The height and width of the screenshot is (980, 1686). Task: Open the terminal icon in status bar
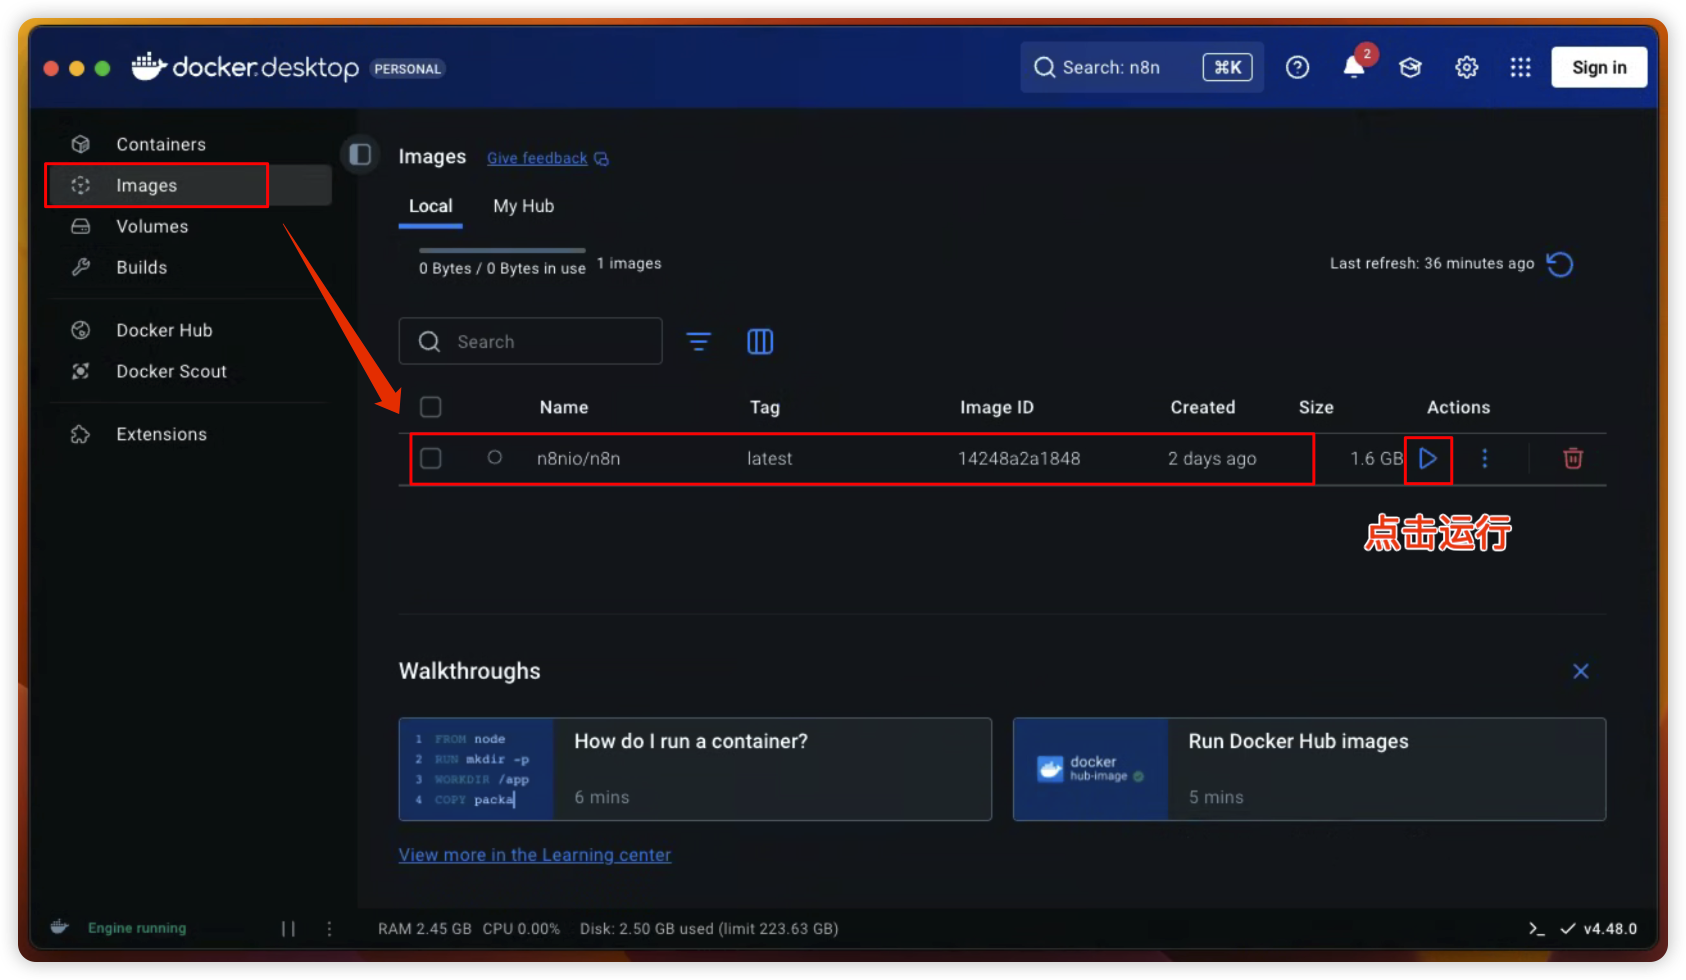1536,928
